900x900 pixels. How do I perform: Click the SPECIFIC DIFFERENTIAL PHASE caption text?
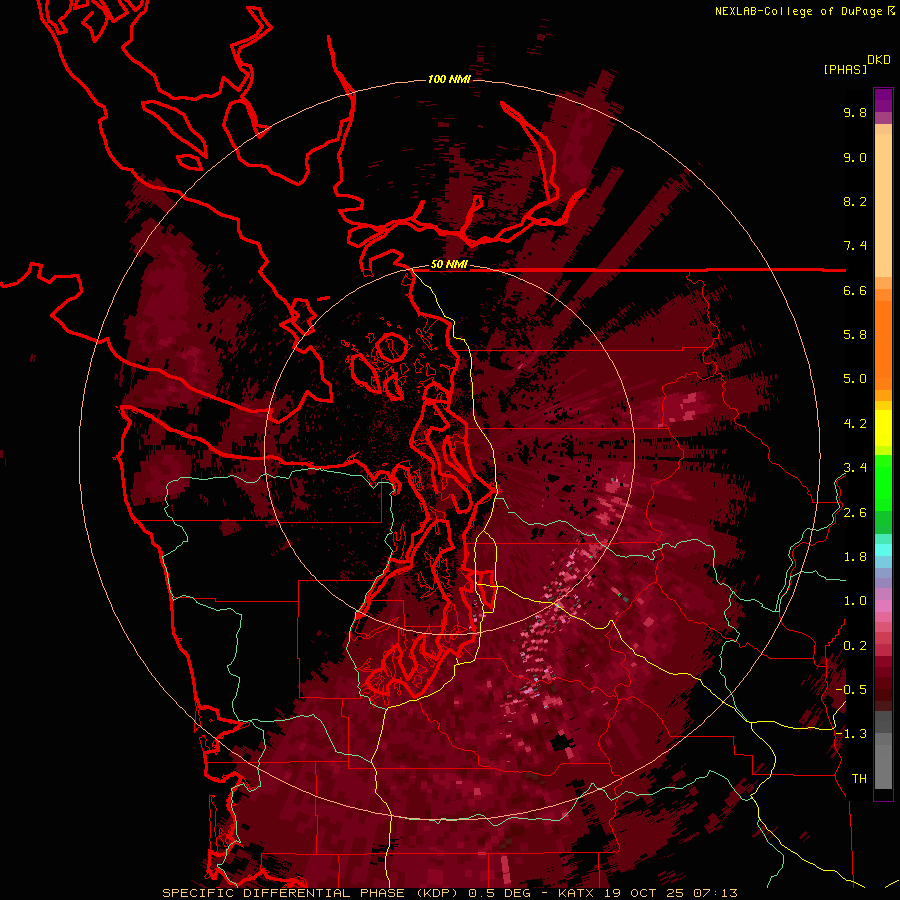(285, 893)
